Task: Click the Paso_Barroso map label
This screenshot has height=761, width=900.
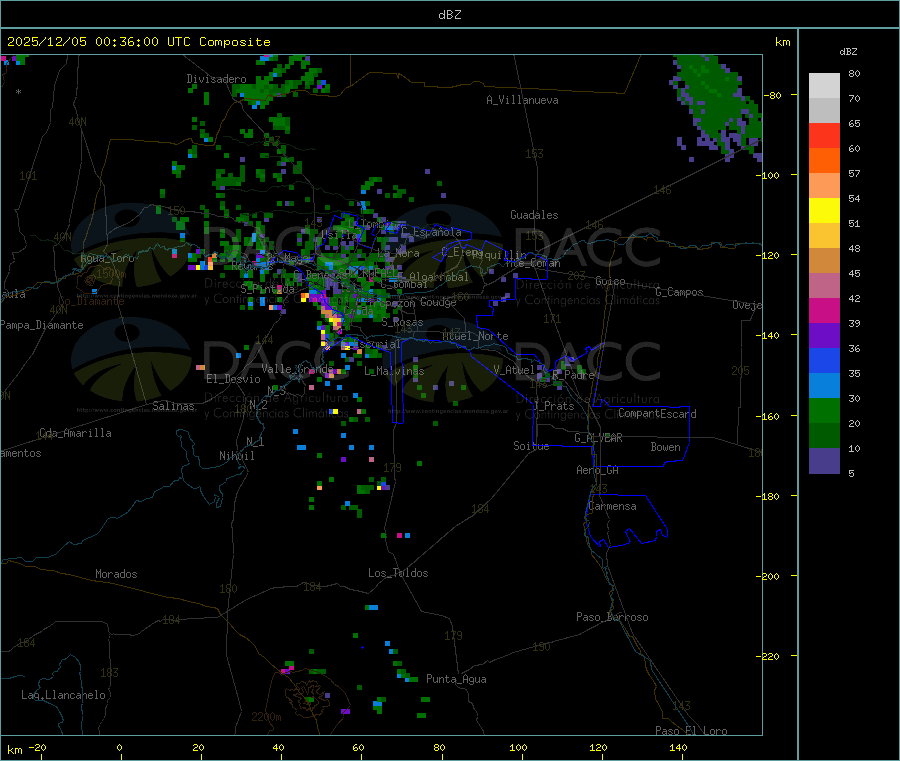Action: (612, 617)
